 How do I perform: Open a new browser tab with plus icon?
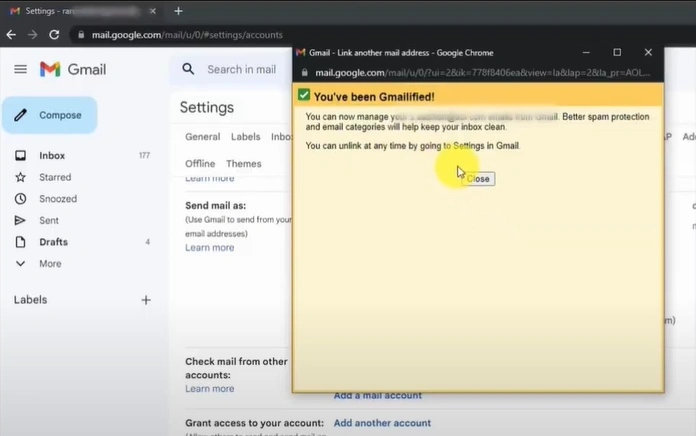click(x=178, y=11)
